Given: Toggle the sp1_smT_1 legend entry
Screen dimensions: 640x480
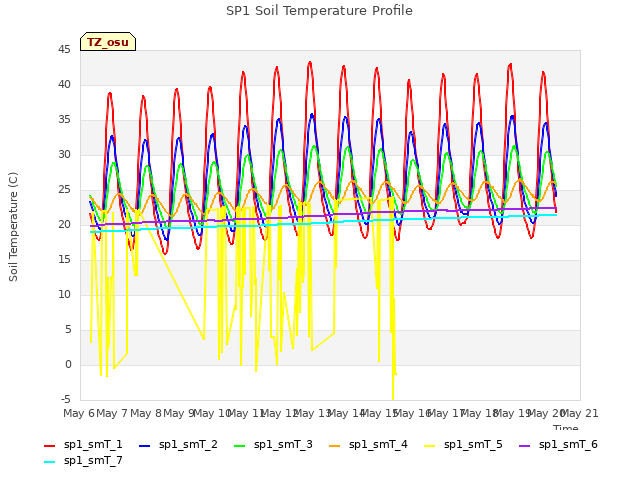Looking at the screenshot, I should coord(83,444).
